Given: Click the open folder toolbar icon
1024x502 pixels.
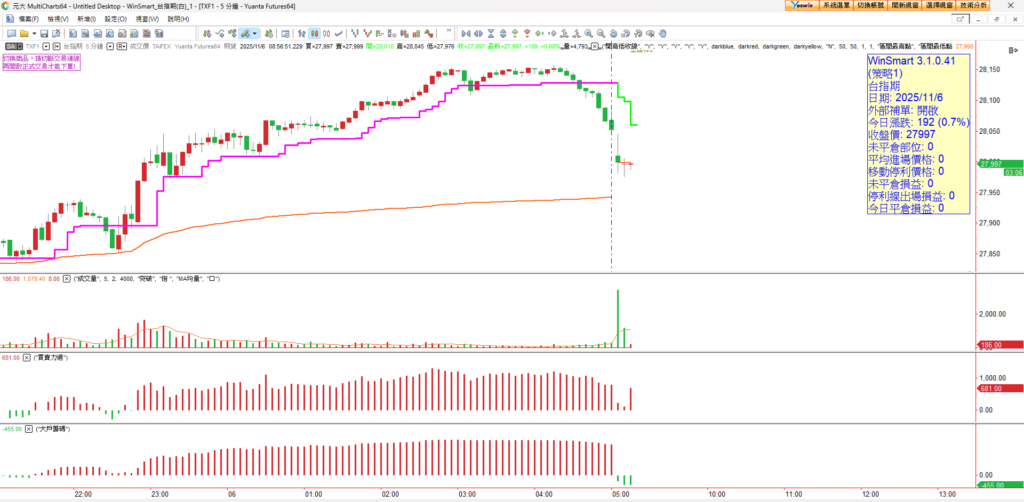Looking at the screenshot, I should point(23,33).
